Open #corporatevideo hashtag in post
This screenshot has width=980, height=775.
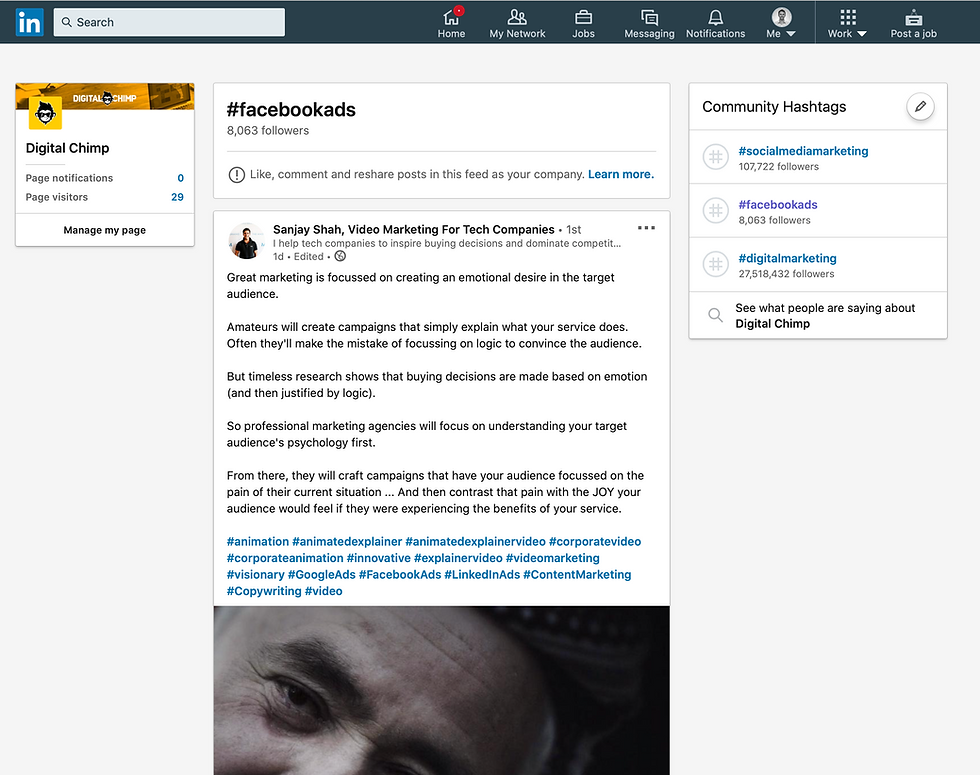(595, 541)
